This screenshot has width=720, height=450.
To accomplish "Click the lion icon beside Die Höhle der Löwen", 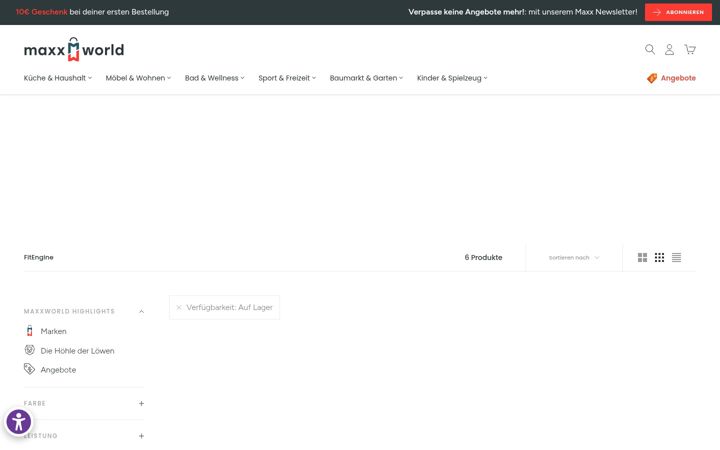I will (29, 350).
